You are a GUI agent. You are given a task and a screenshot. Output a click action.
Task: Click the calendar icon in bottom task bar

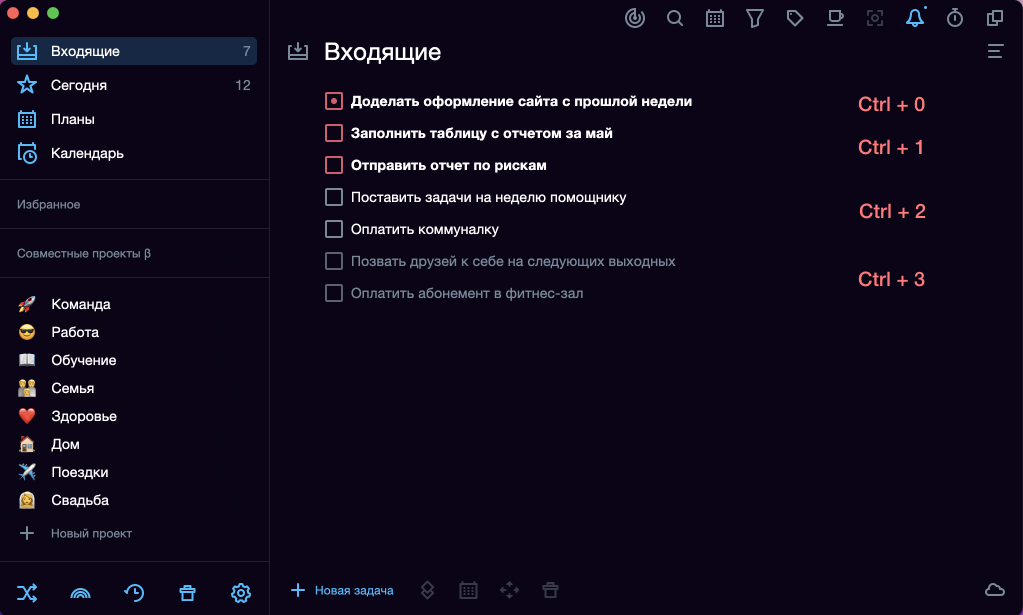coord(468,590)
